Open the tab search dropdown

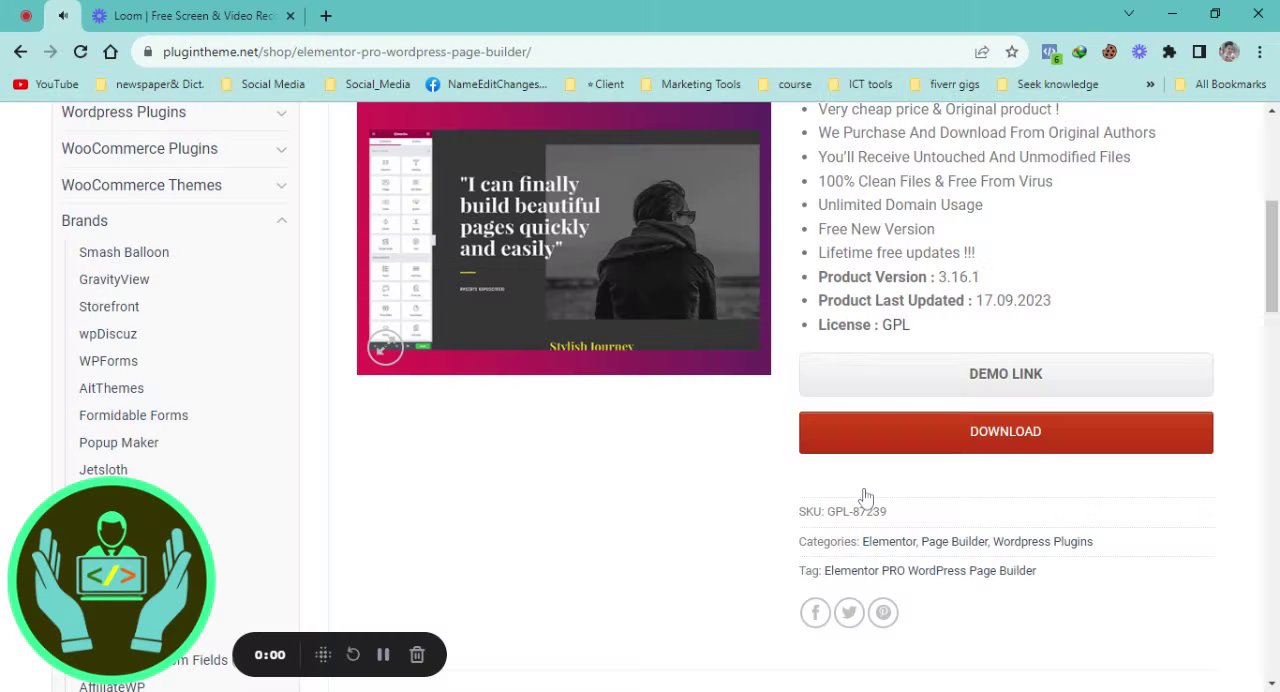[1129, 14]
